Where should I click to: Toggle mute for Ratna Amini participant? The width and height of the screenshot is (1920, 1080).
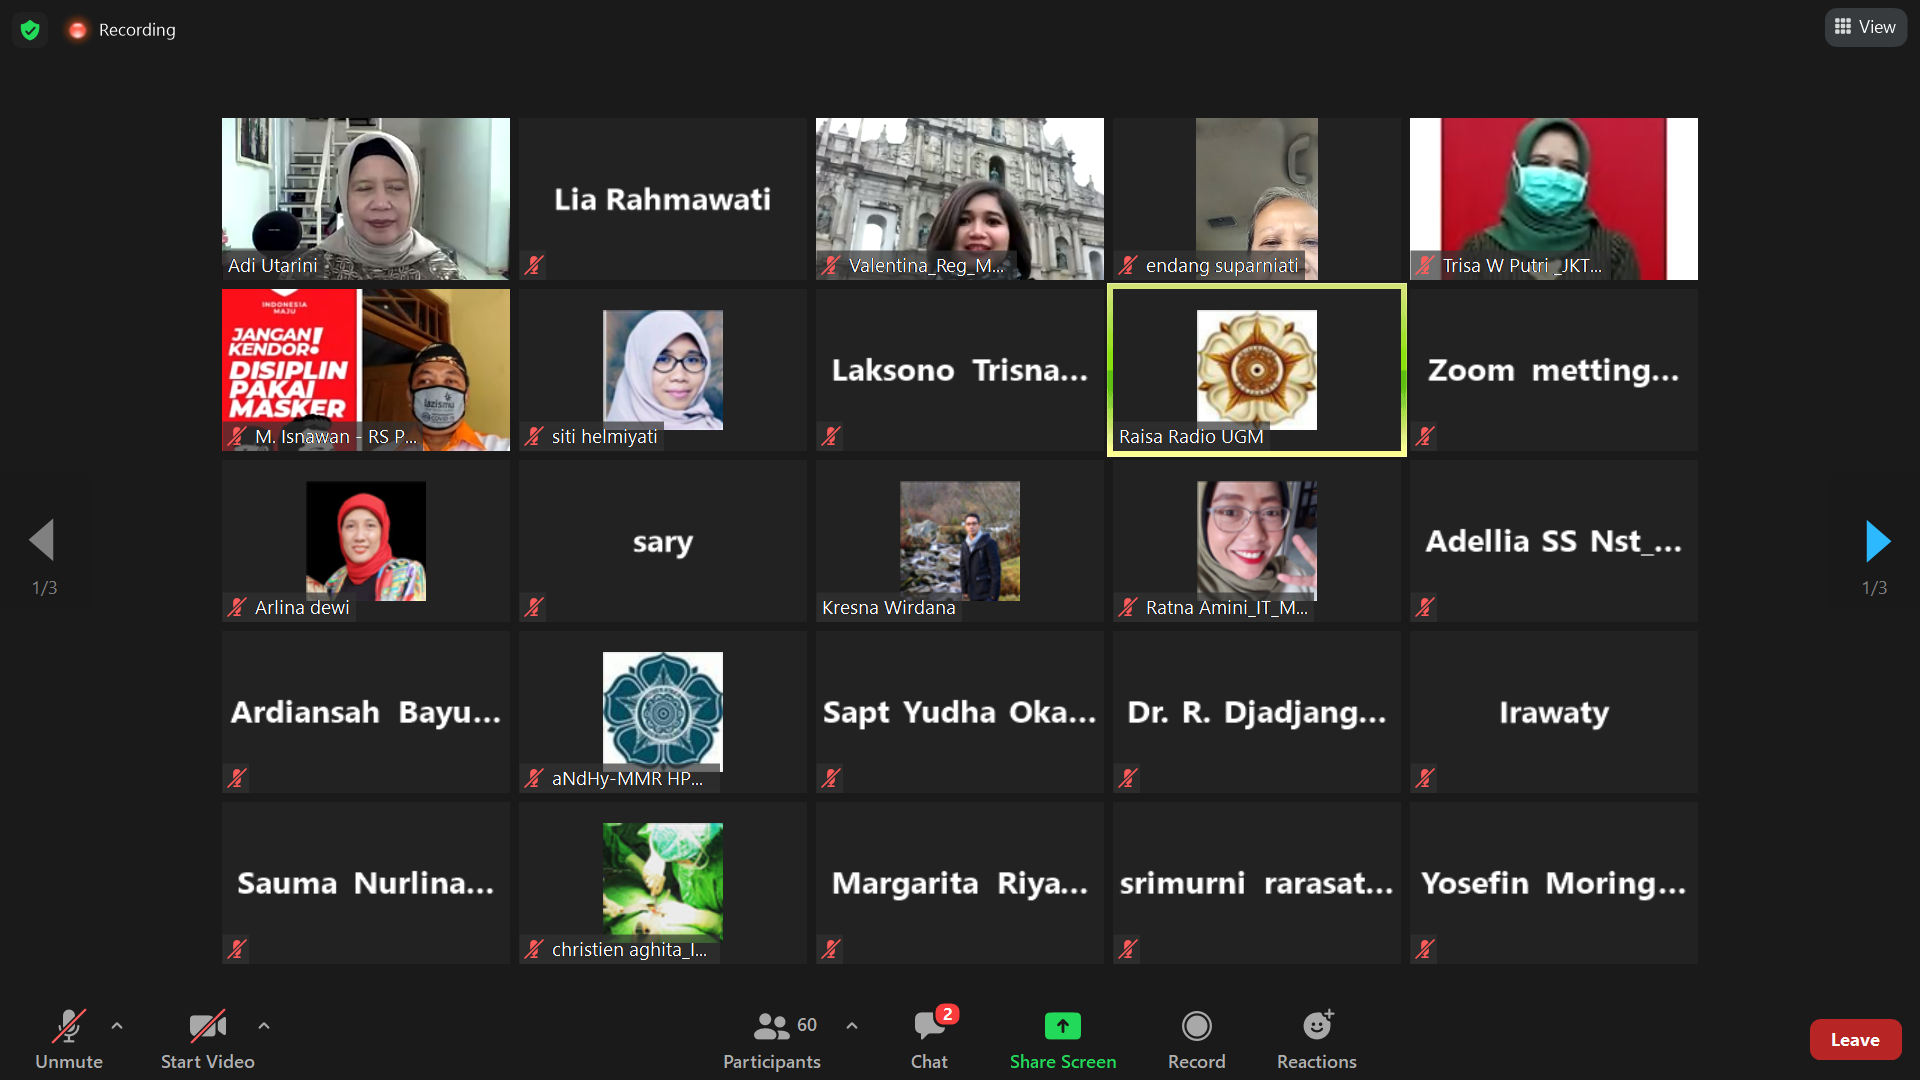[1129, 607]
